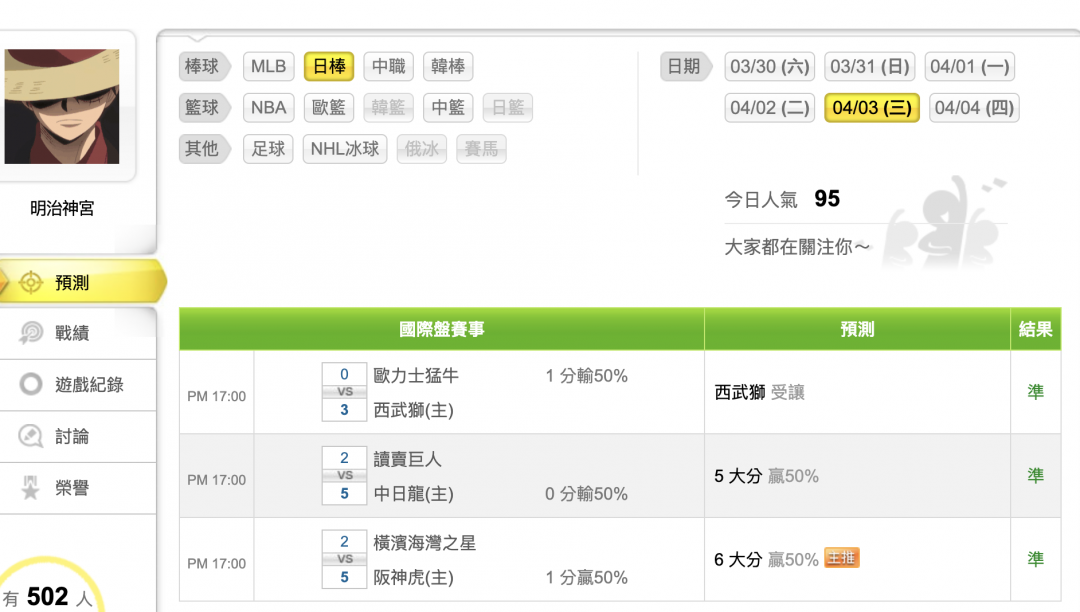Click the 日期 label
Viewport: 1080px width, 612px height.
(x=684, y=66)
